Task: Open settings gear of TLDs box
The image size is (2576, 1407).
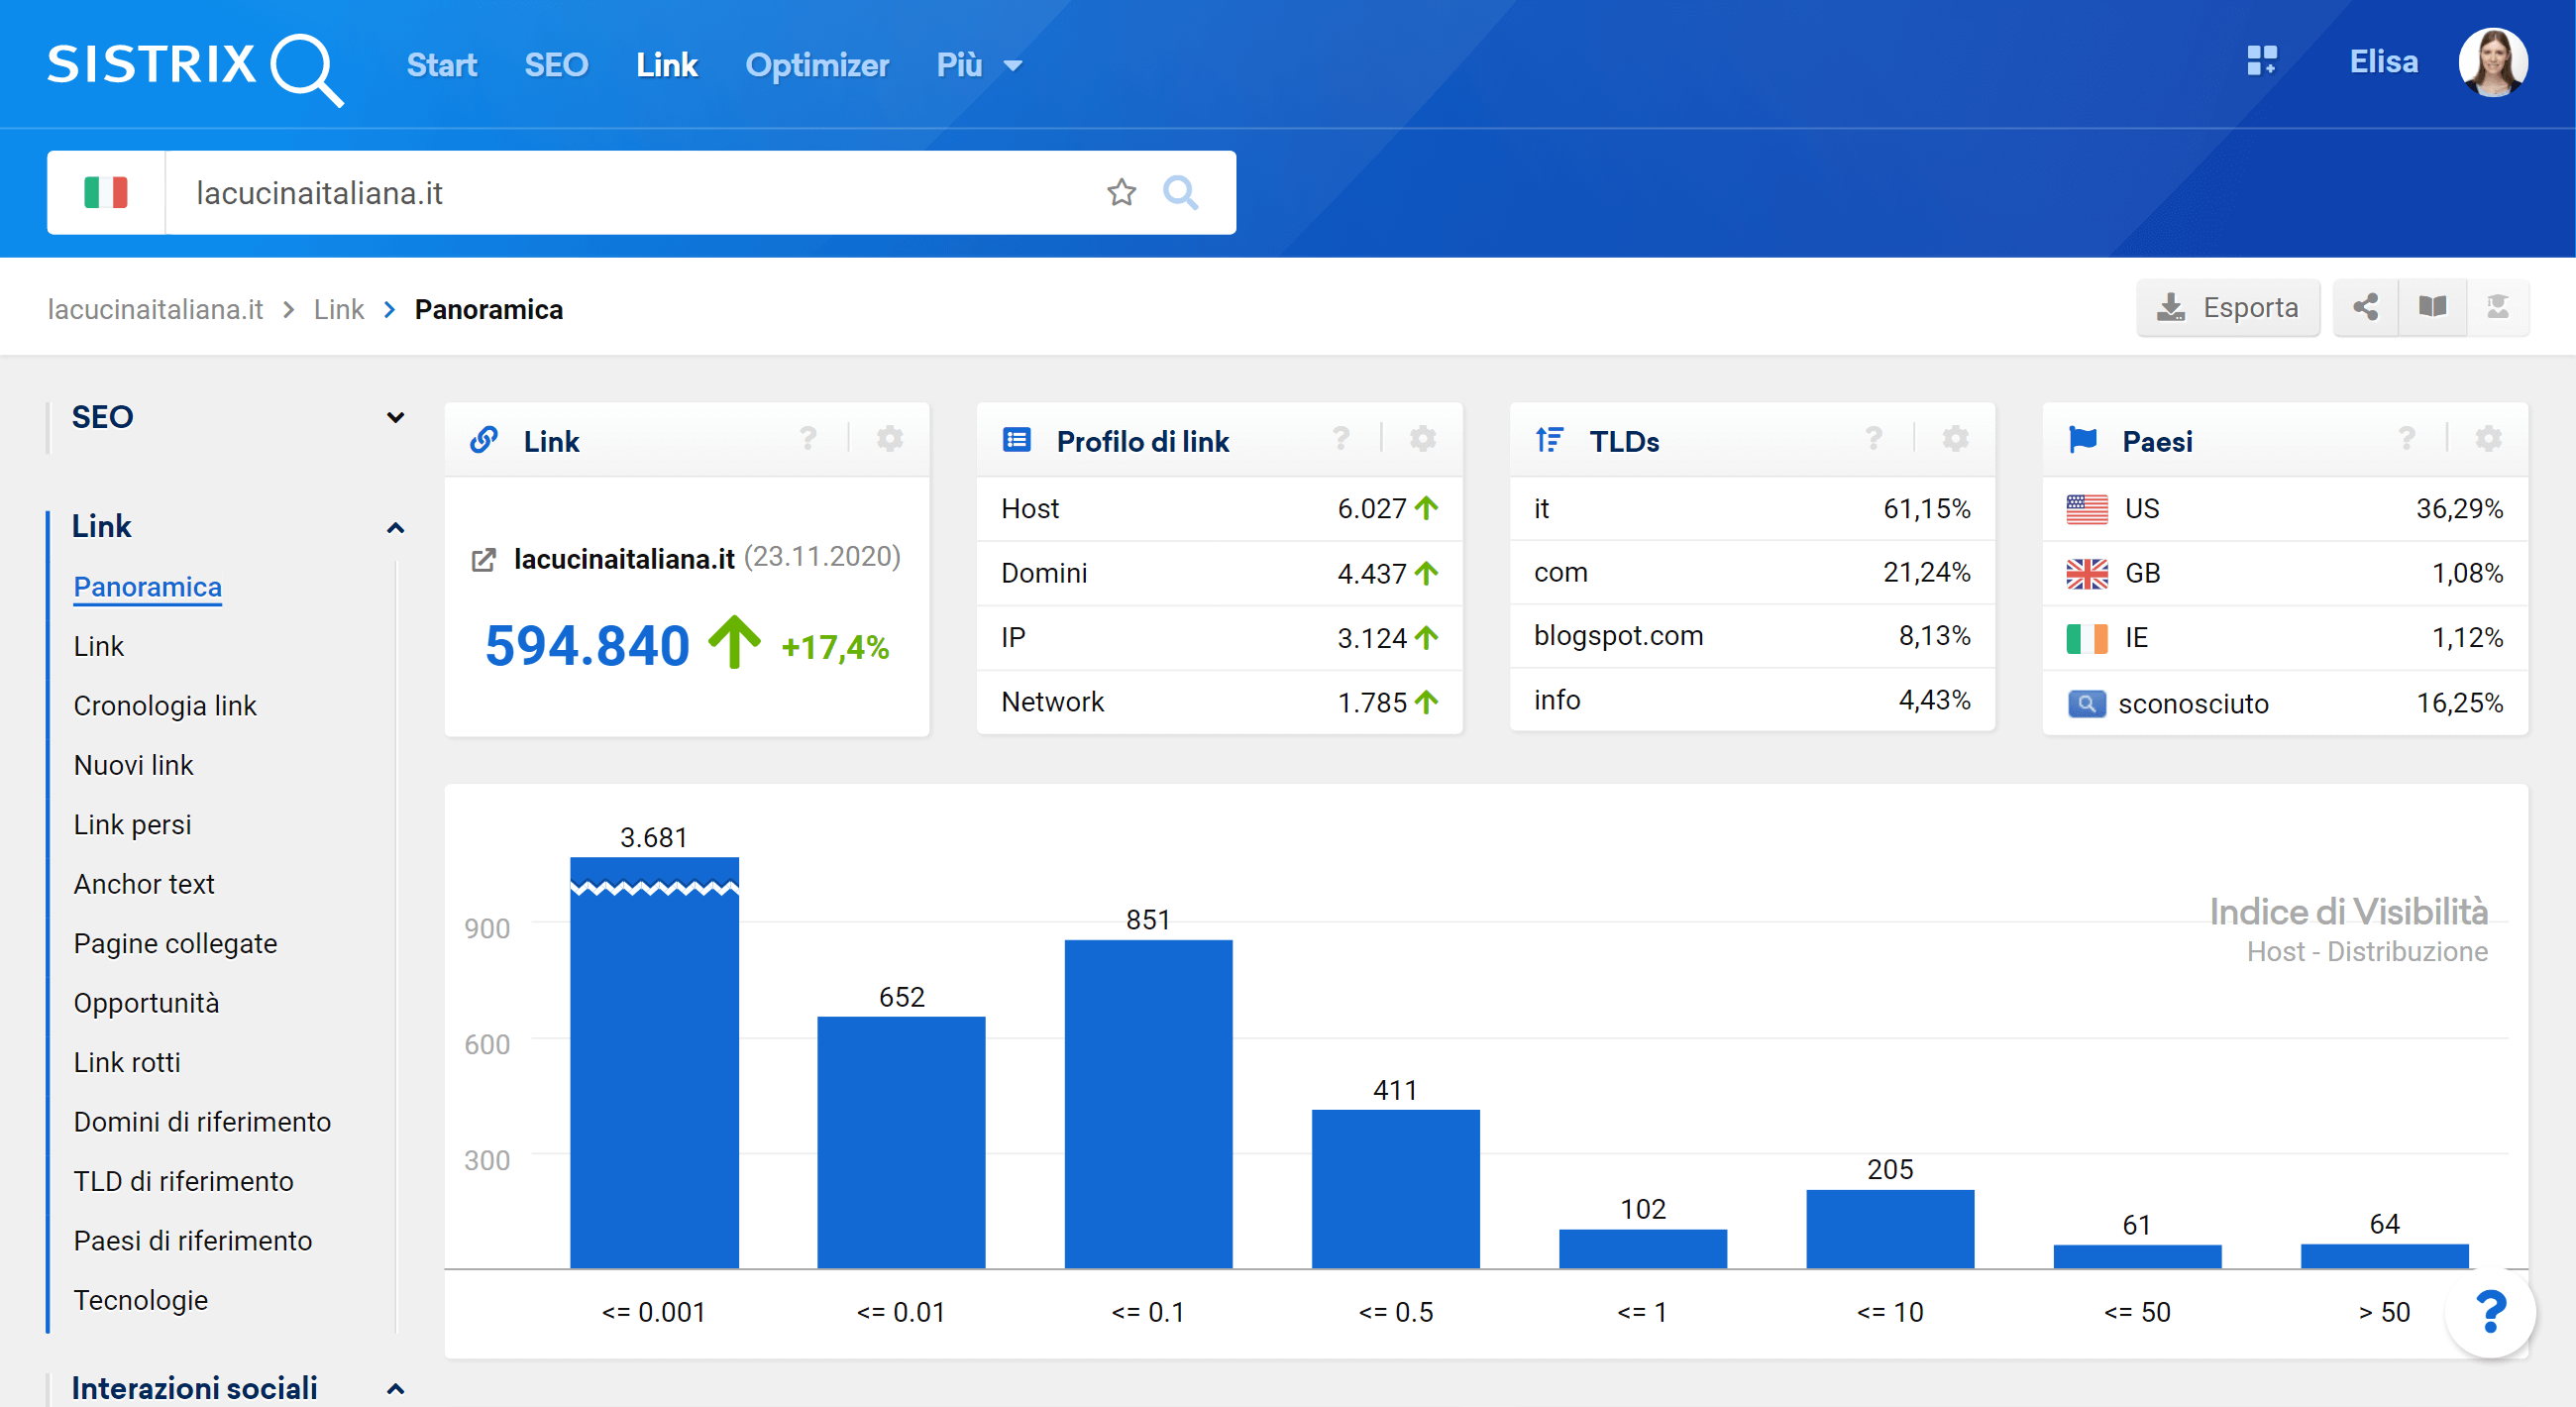Action: pyautogui.click(x=1955, y=438)
